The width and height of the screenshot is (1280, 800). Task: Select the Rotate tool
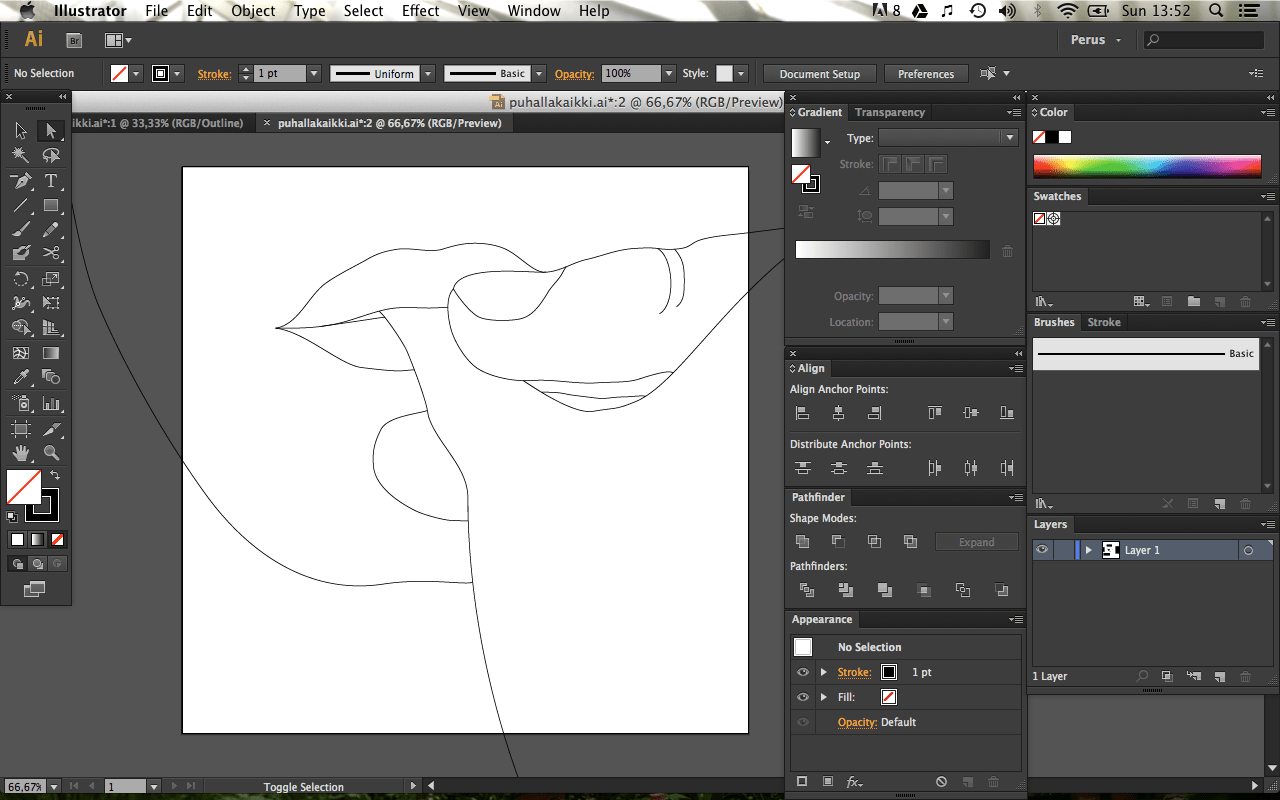[21, 279]
